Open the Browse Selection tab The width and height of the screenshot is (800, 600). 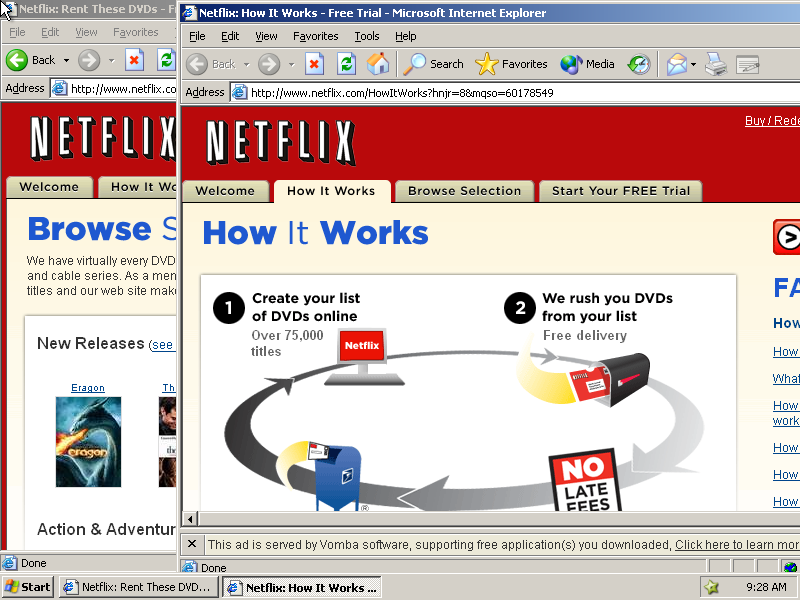pyautogui.click(x=464, y=191)
